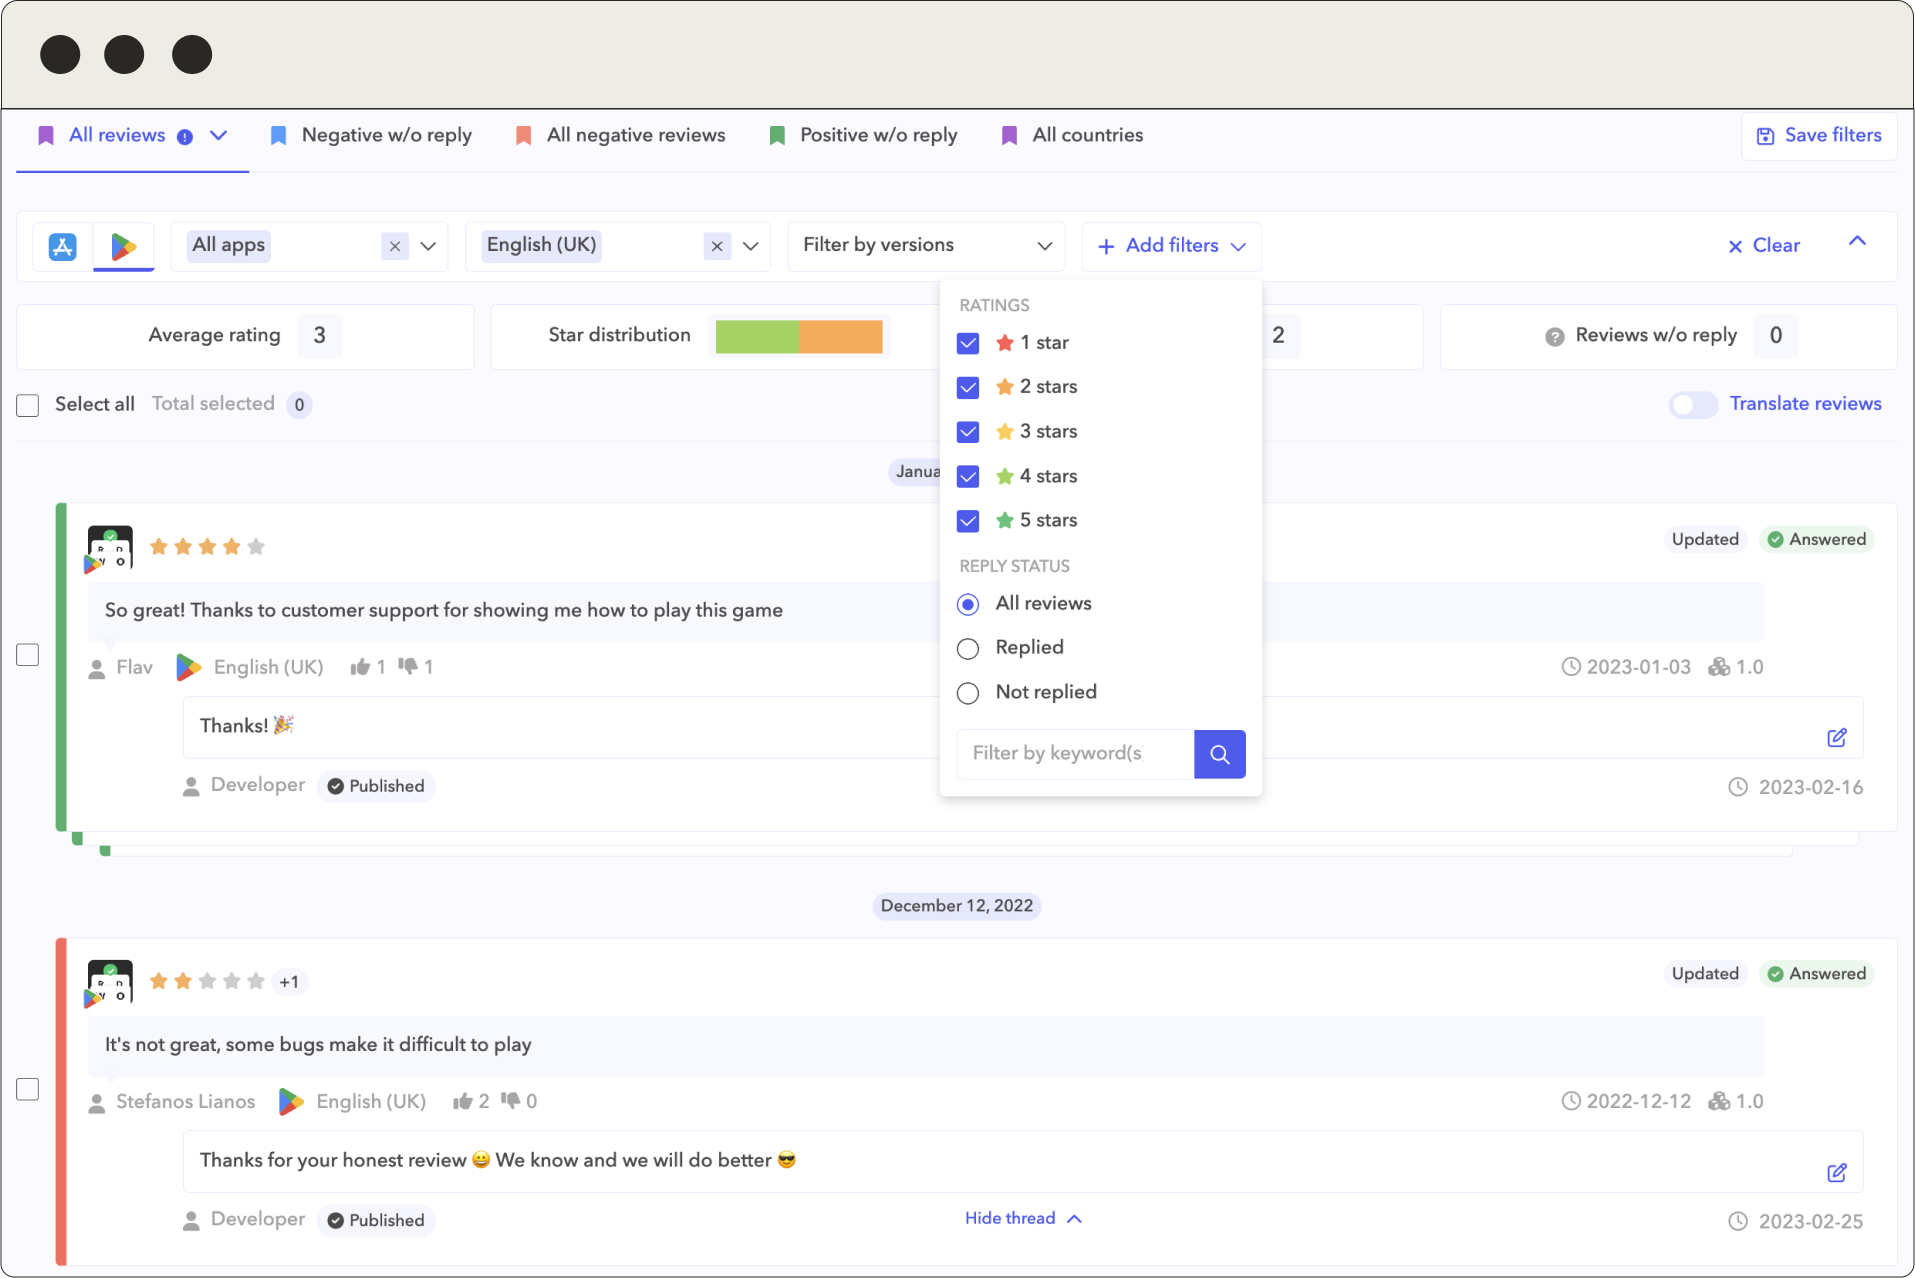This screenshot has width=1915, height=1278.
Task: Select the Apple App Store icon
Action: click(63, 246)
